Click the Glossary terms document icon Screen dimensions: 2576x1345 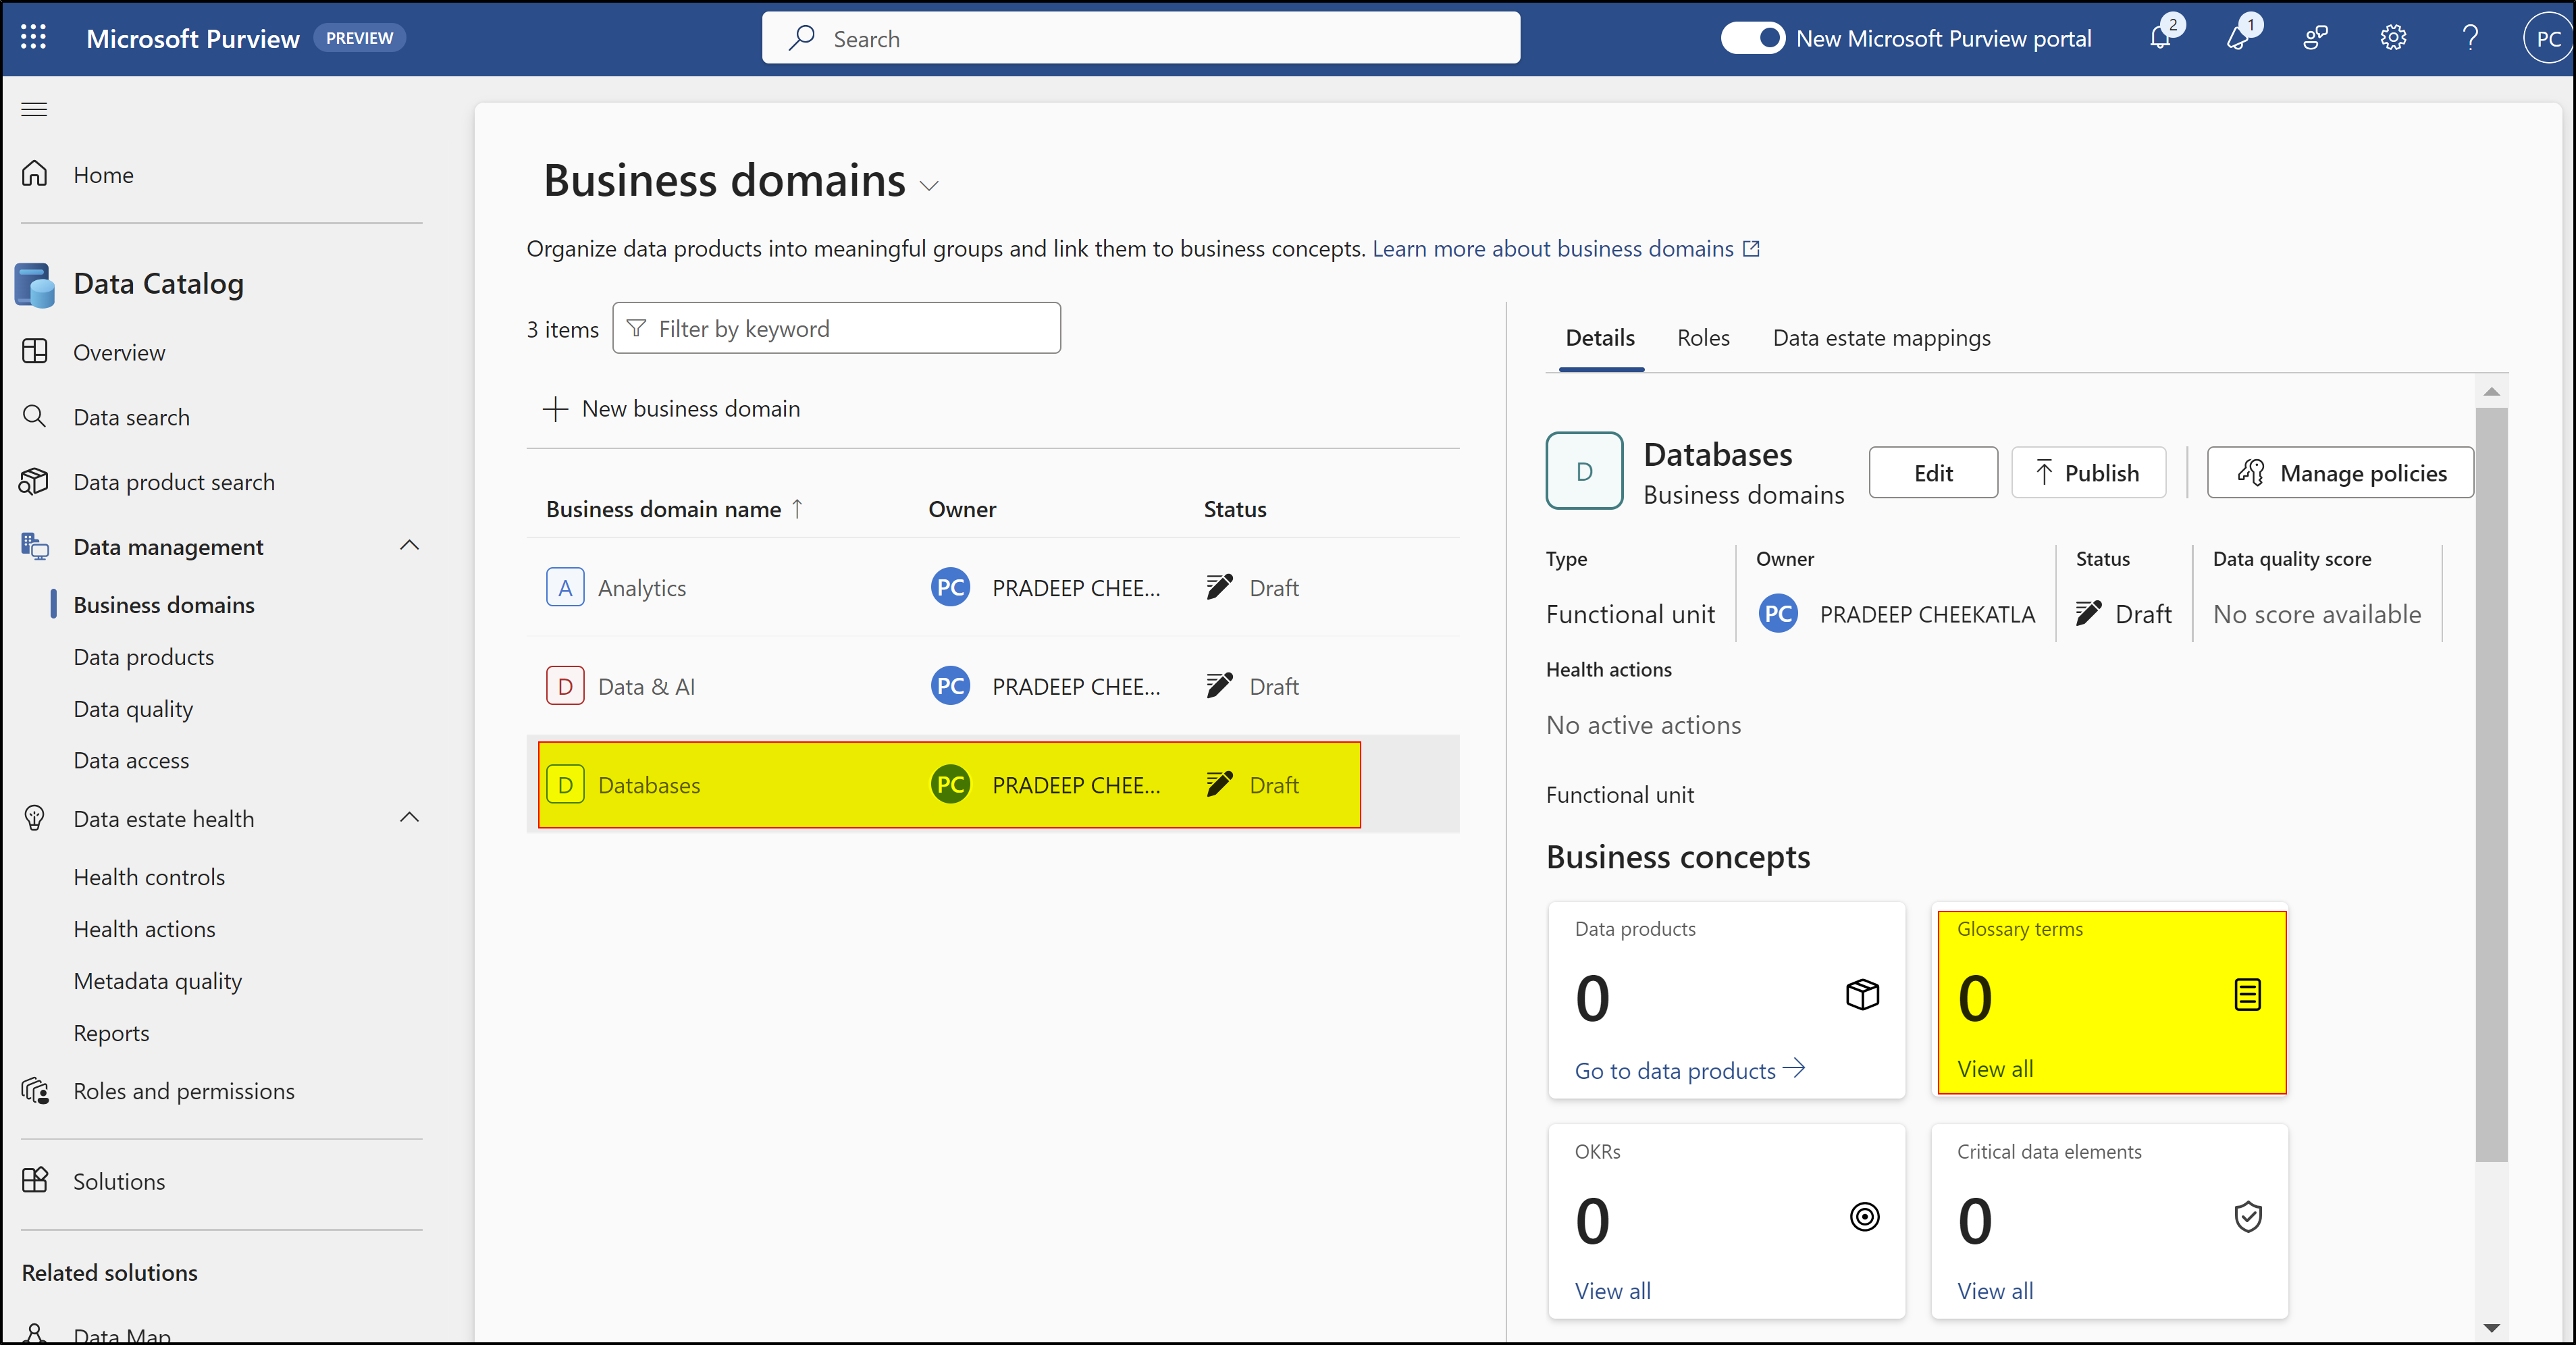click(2247, 995)
